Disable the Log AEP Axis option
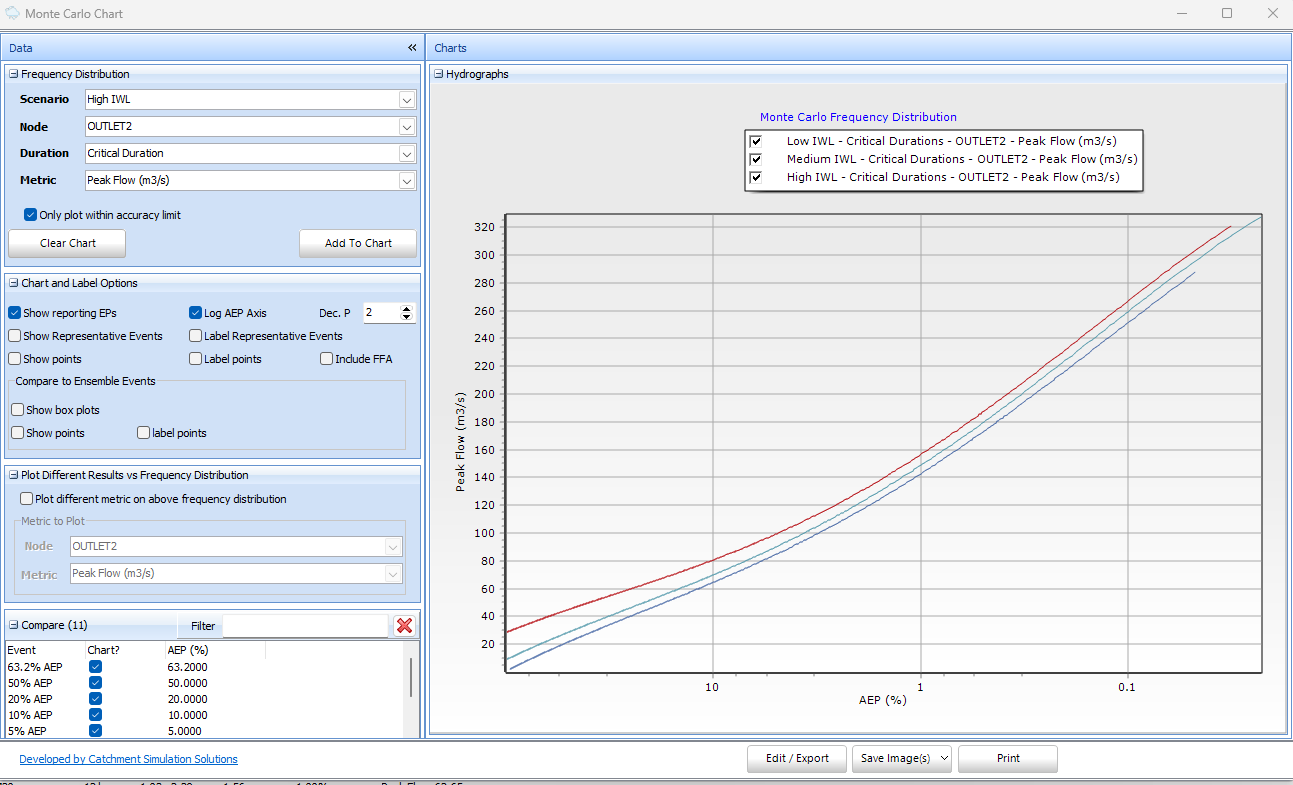Image resolution: width=1293 pixels, height=785 pixels. [x=196, y=312]
